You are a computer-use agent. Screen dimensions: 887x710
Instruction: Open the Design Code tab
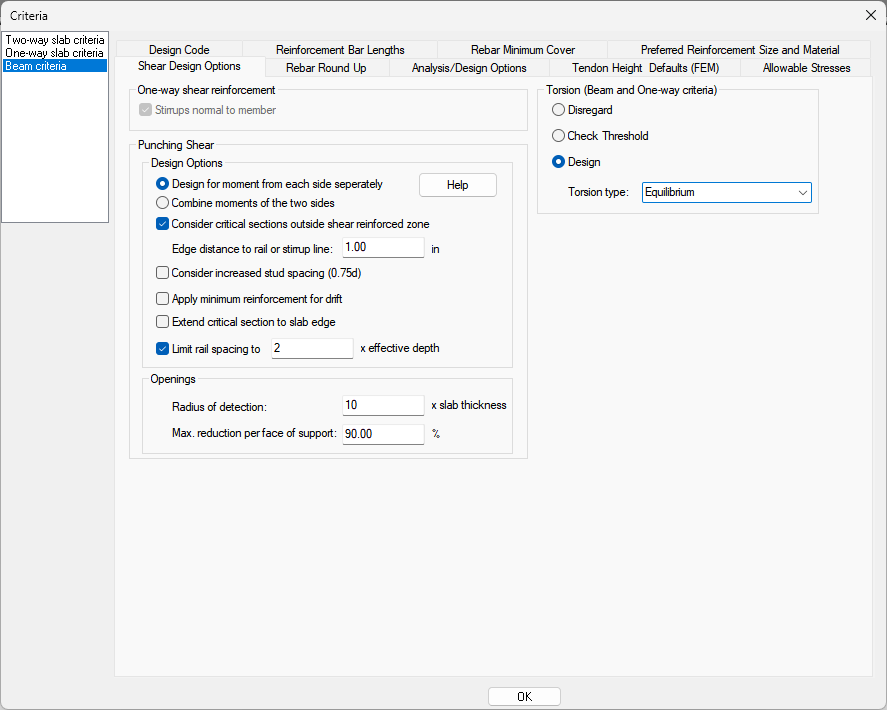pos(179,50)
